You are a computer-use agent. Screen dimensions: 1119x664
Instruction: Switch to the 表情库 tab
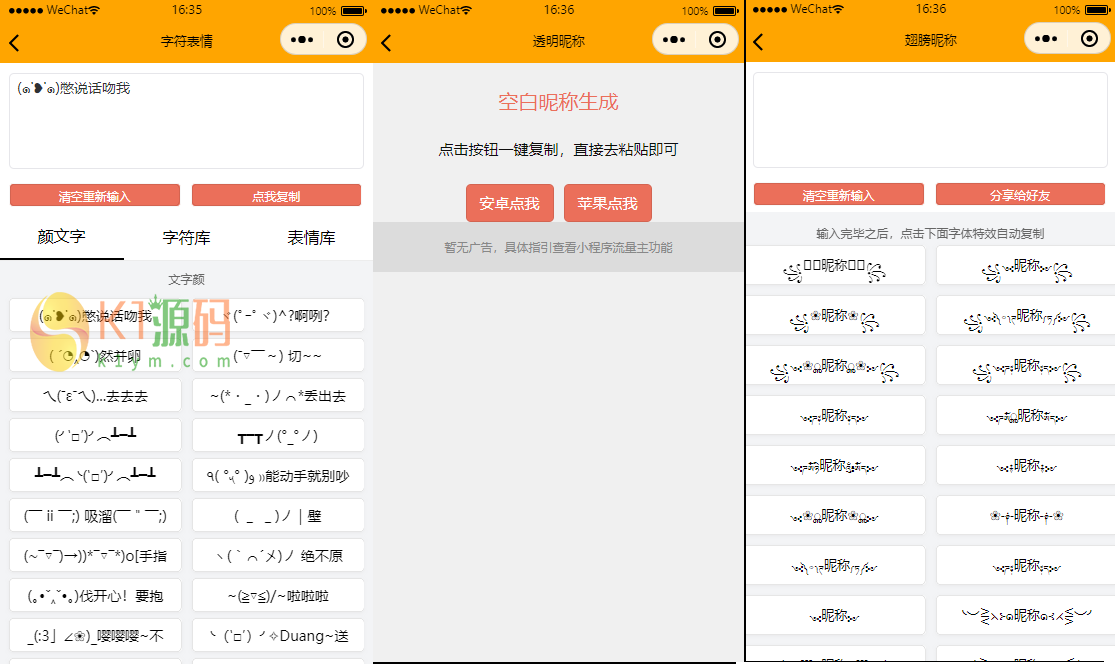pos(311,237)
